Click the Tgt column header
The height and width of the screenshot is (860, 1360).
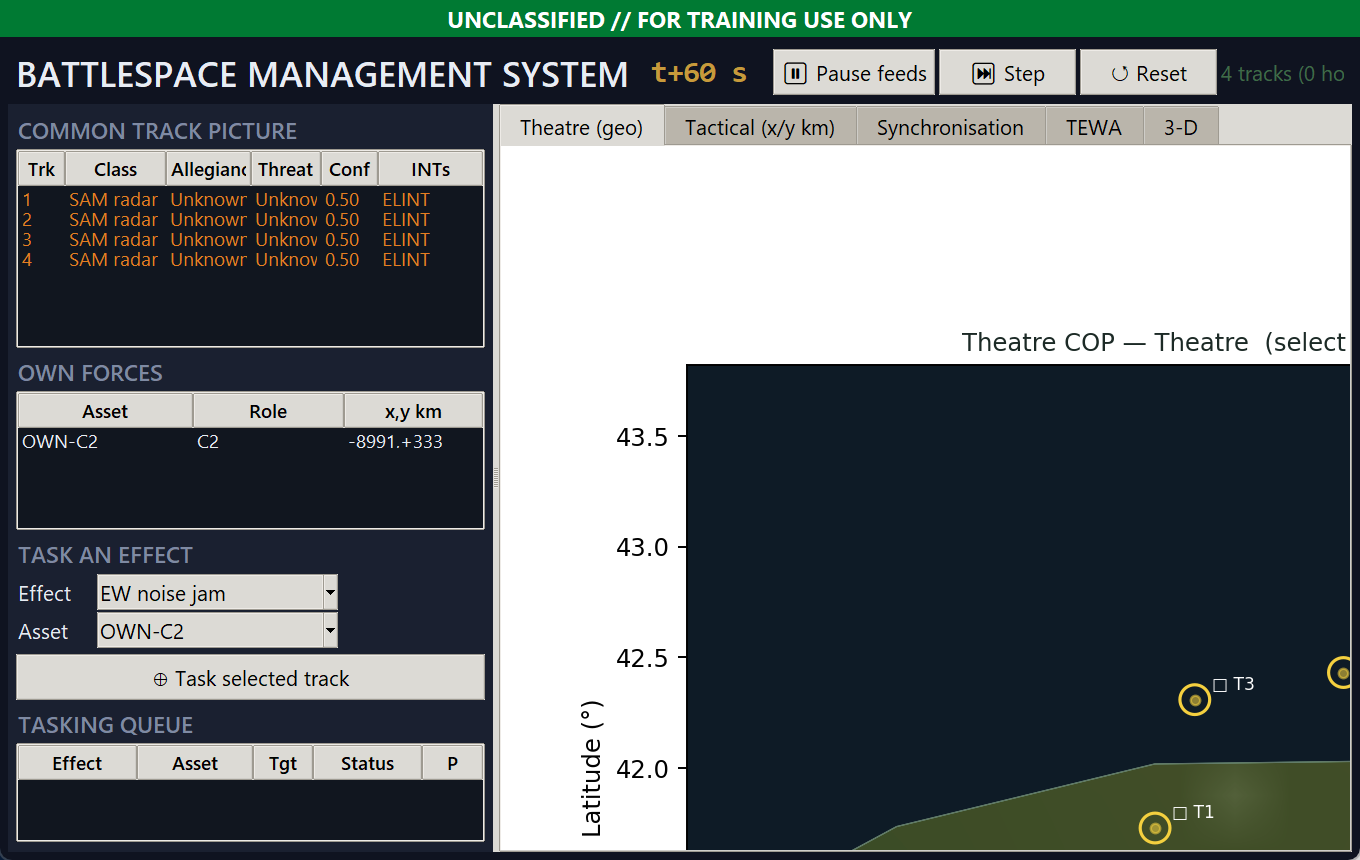click(283, 763)
